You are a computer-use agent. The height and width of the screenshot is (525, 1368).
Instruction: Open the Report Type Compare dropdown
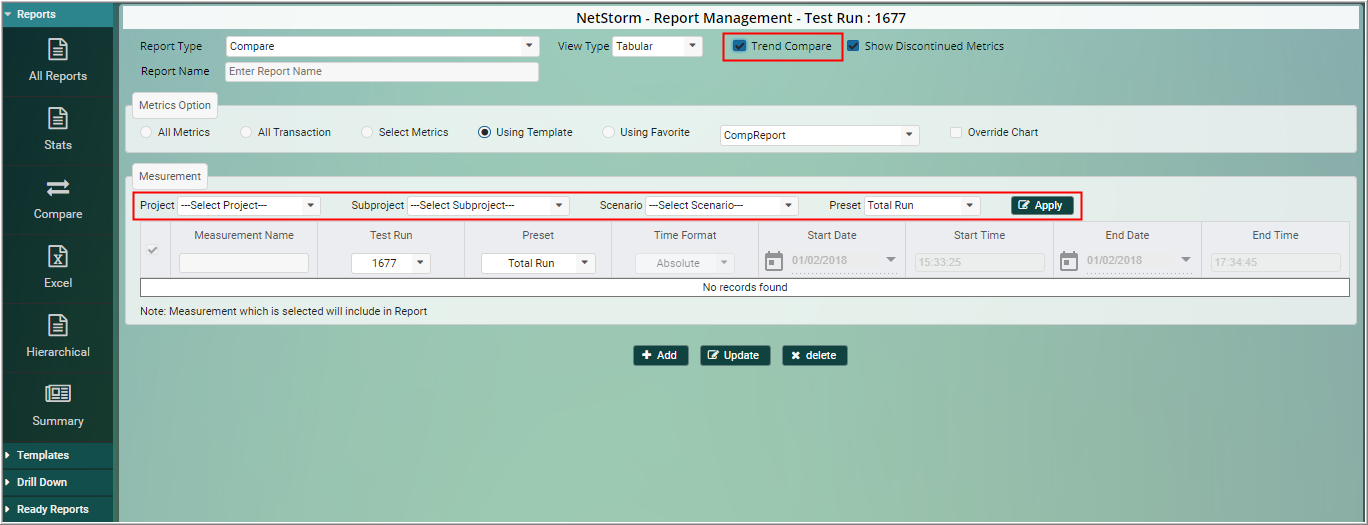[382, 46]
